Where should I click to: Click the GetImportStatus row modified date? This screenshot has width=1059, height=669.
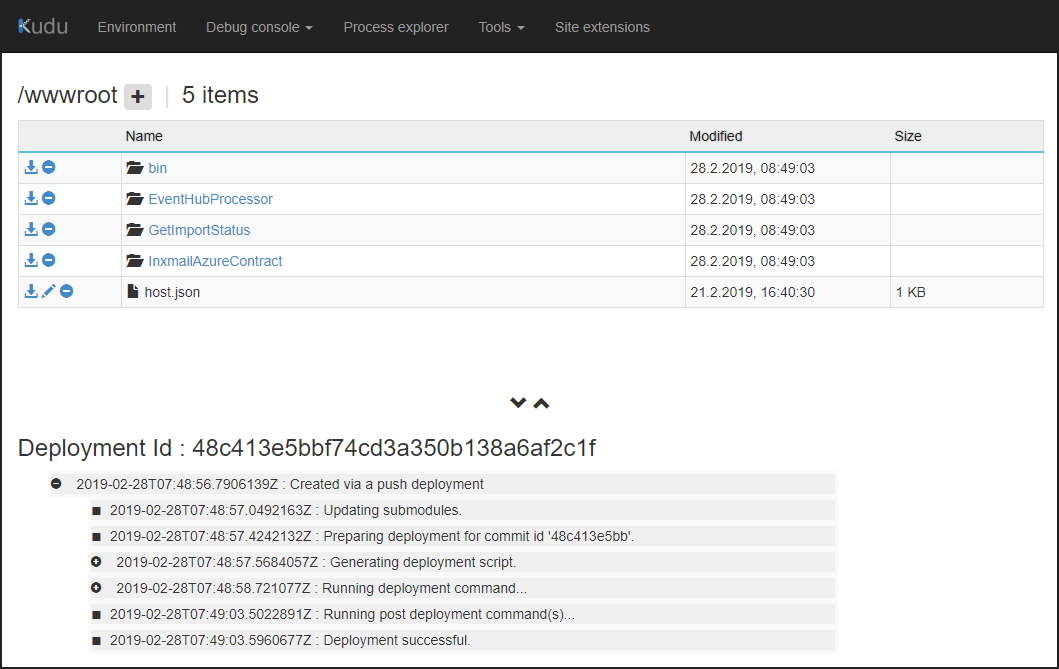[x=752, y=230]
